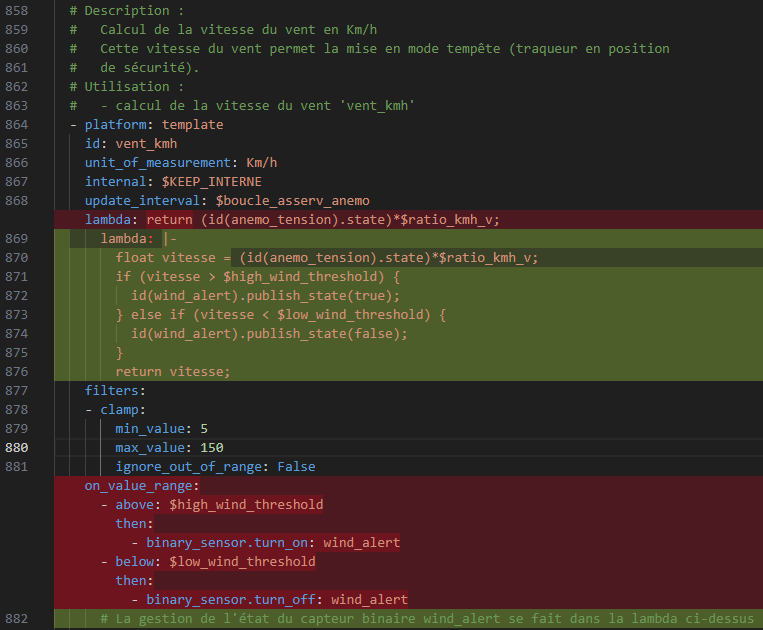Click the comment 'La gestion de l'état du capteur binaire' on line 882
This screenshot has width=763, height=630.
pos(265,619)
